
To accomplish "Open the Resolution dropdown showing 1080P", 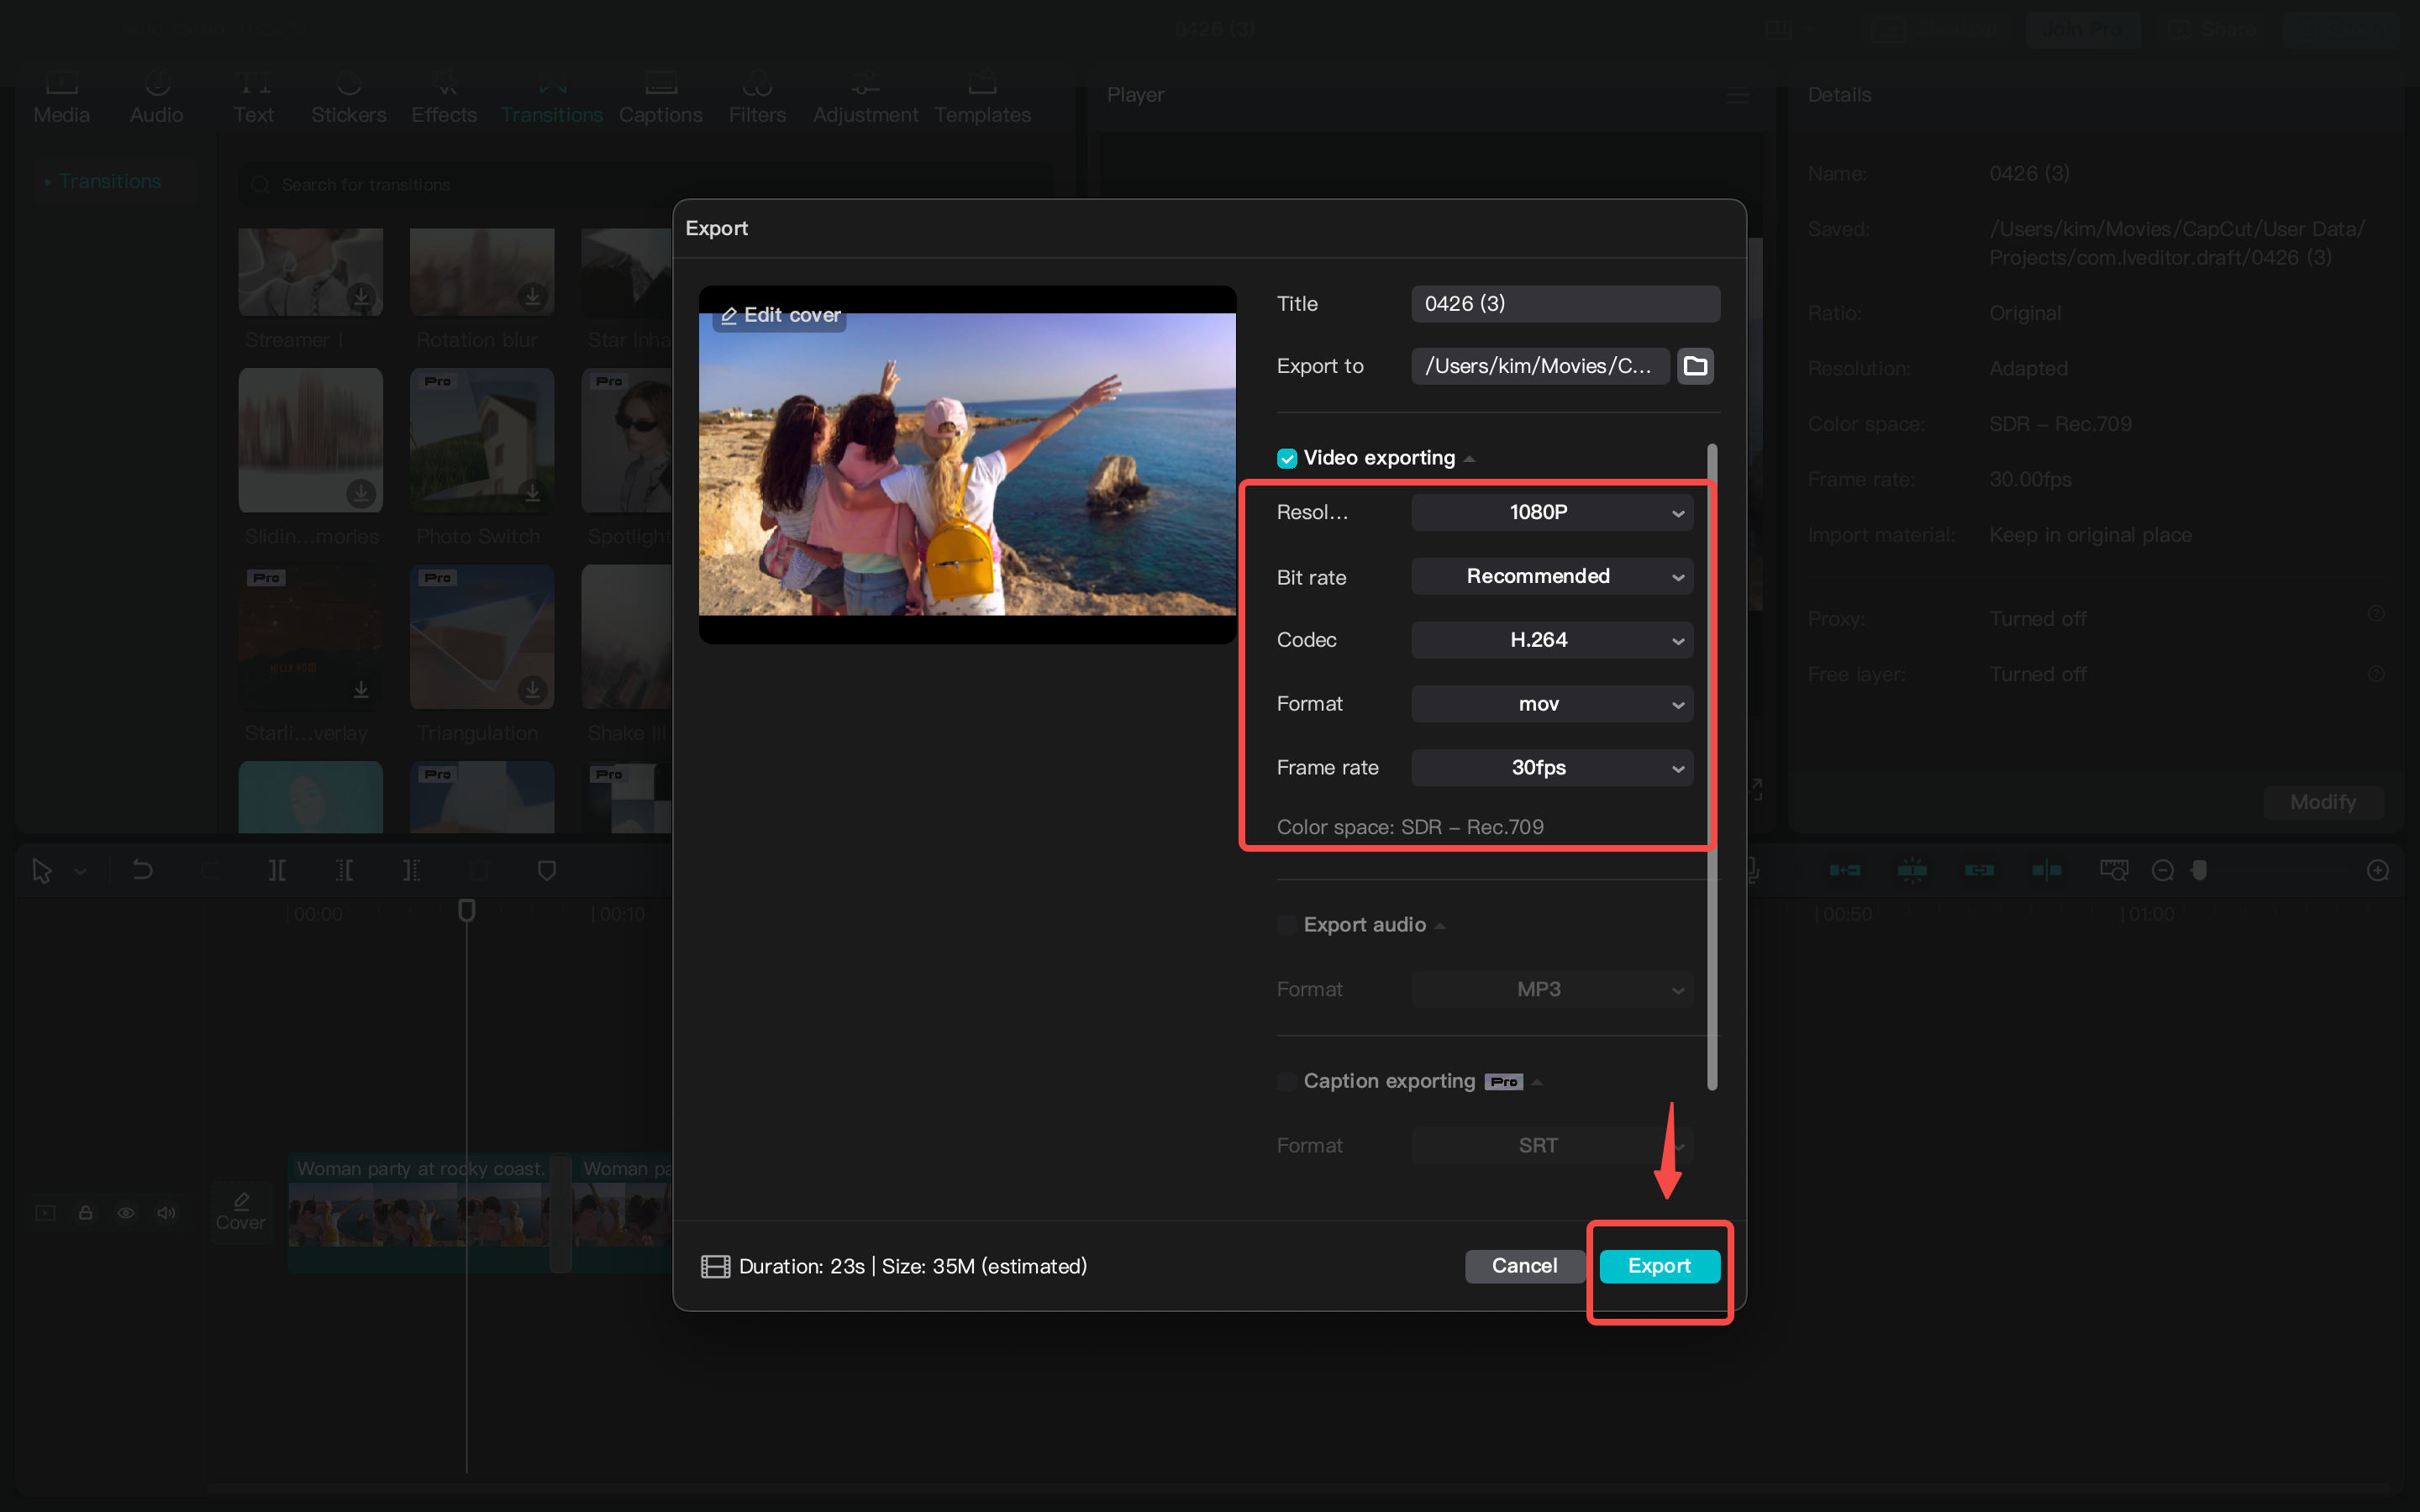I will [x=1551, y=512].
